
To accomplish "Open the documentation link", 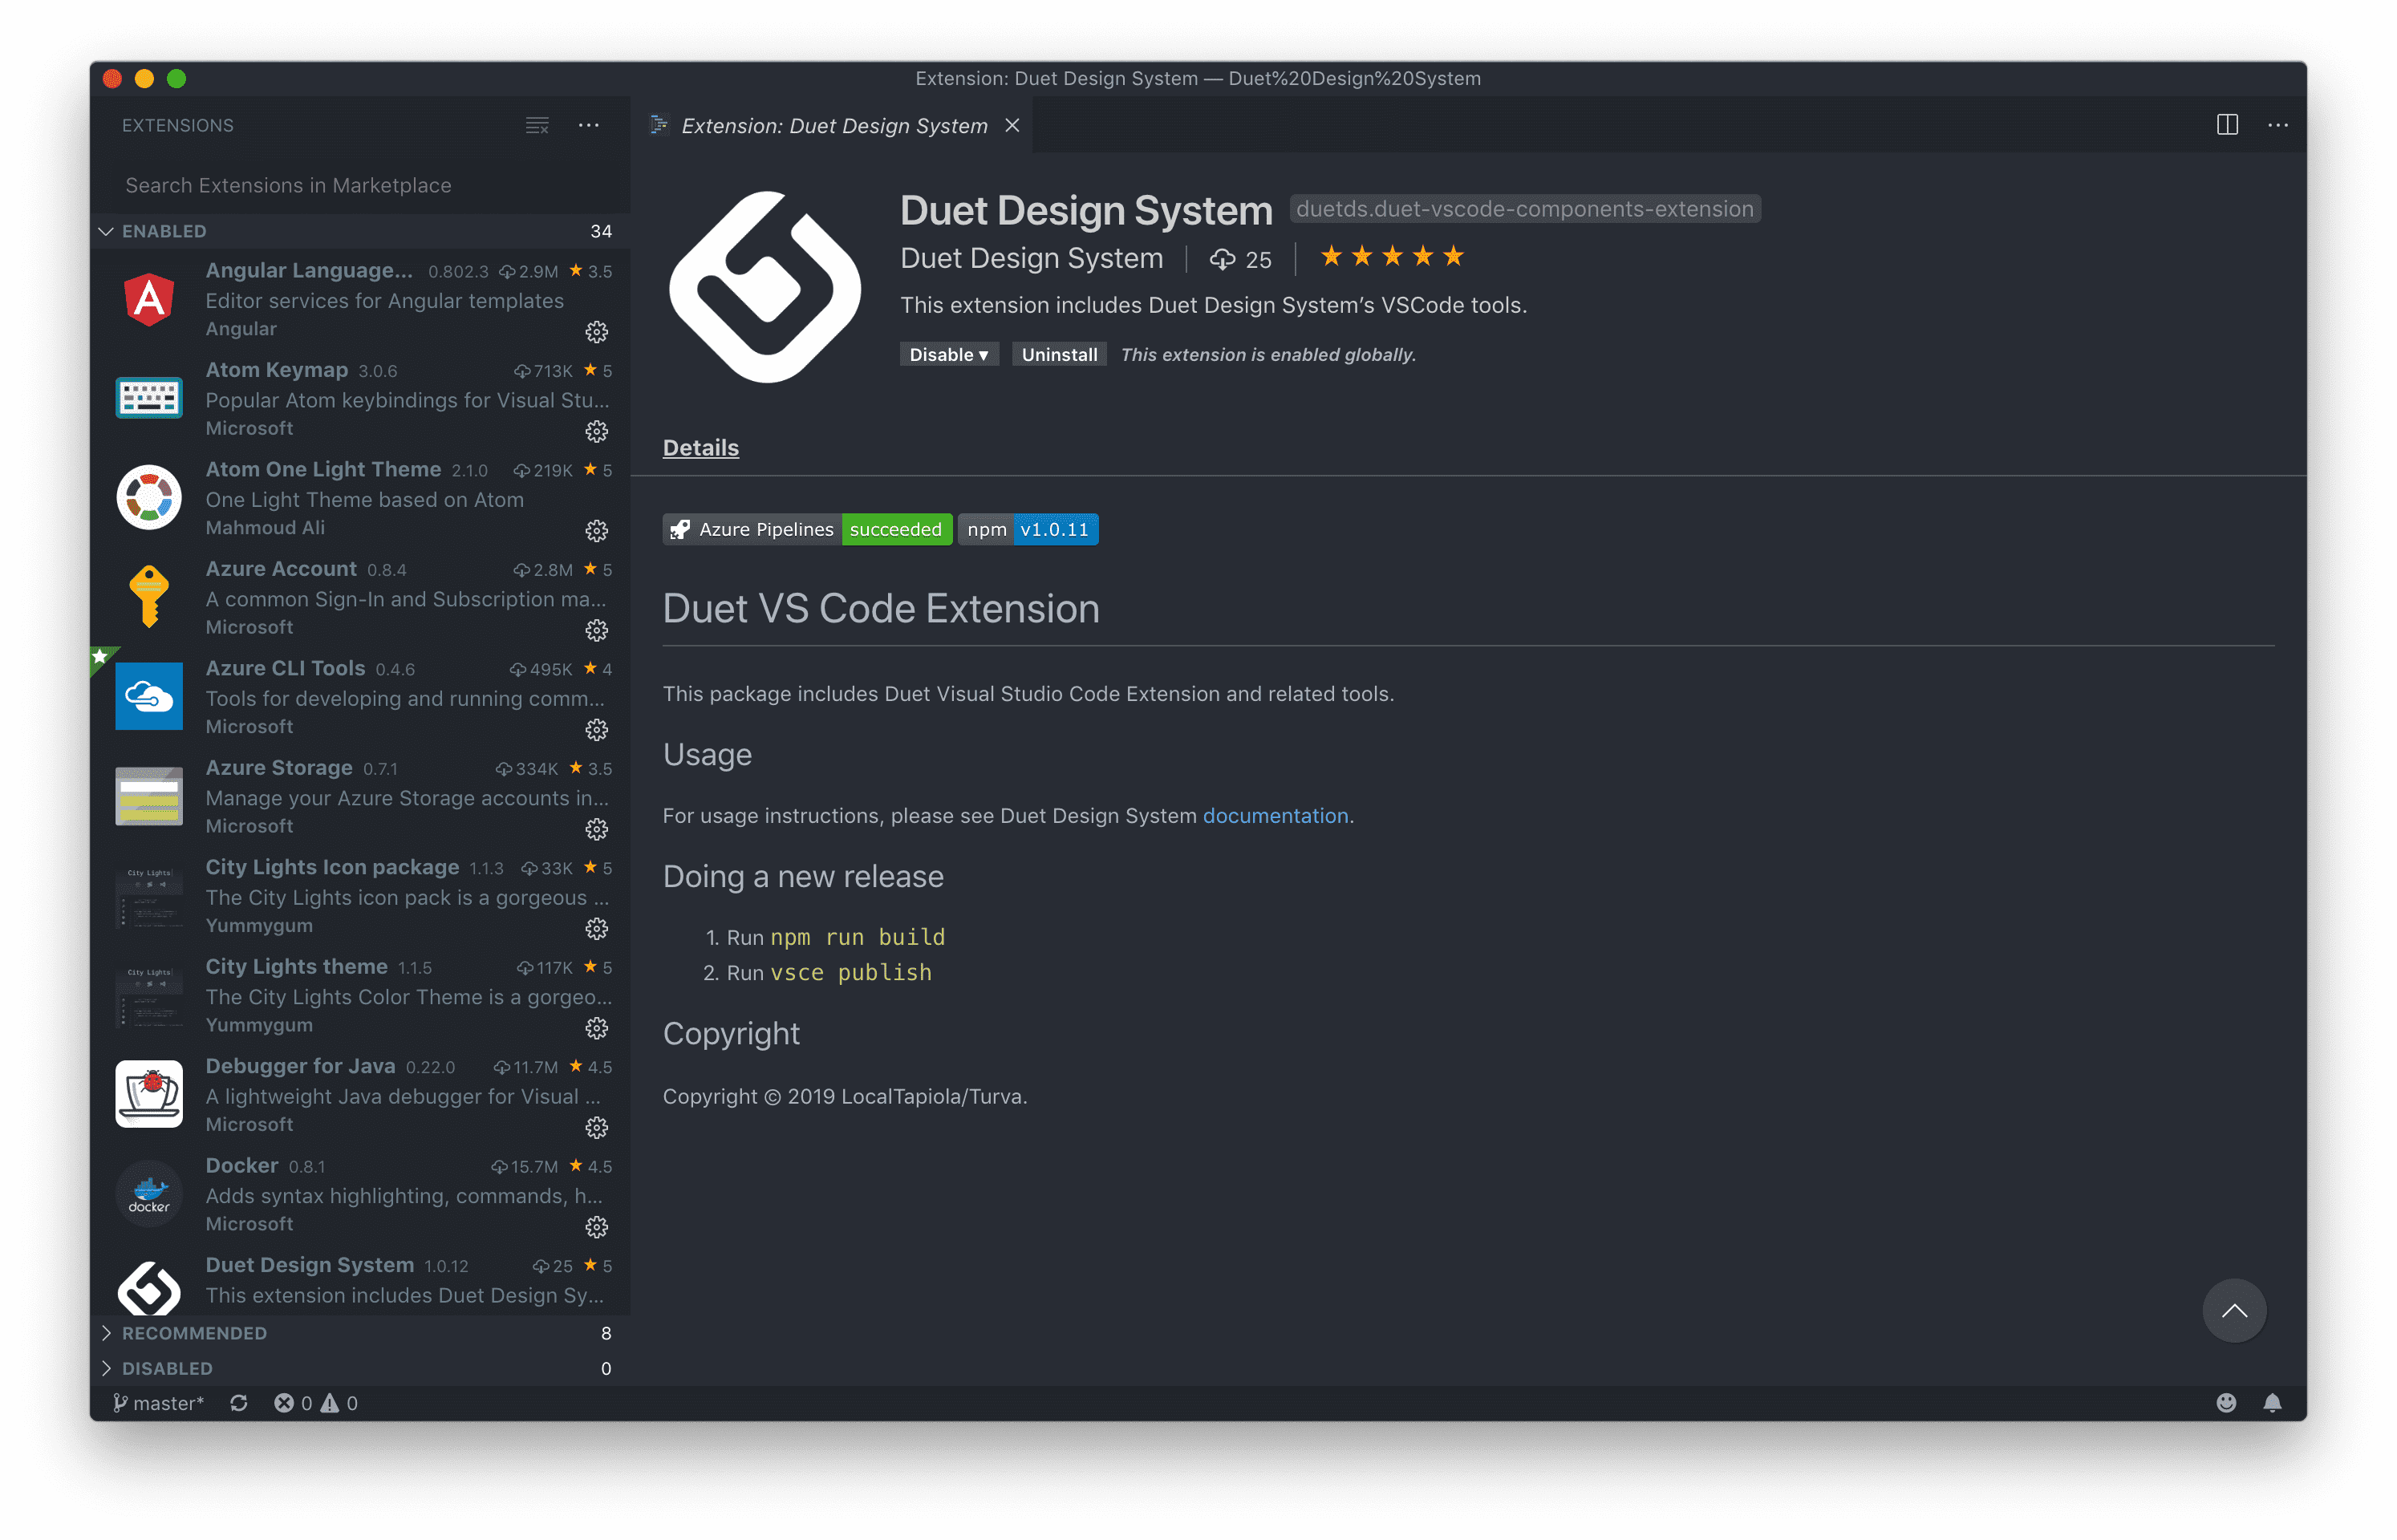I will point(1275,816).
